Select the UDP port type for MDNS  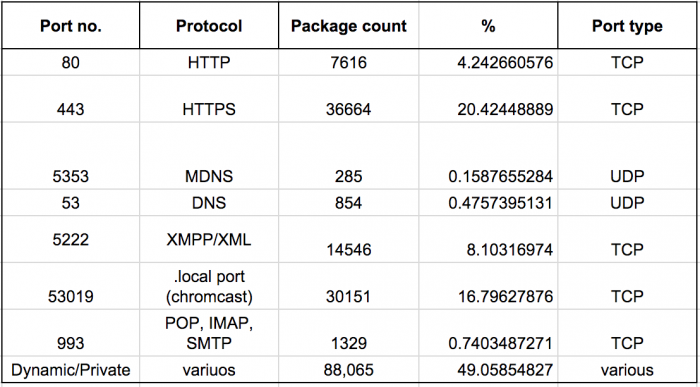pyautogui.click(x=627, y=156)
